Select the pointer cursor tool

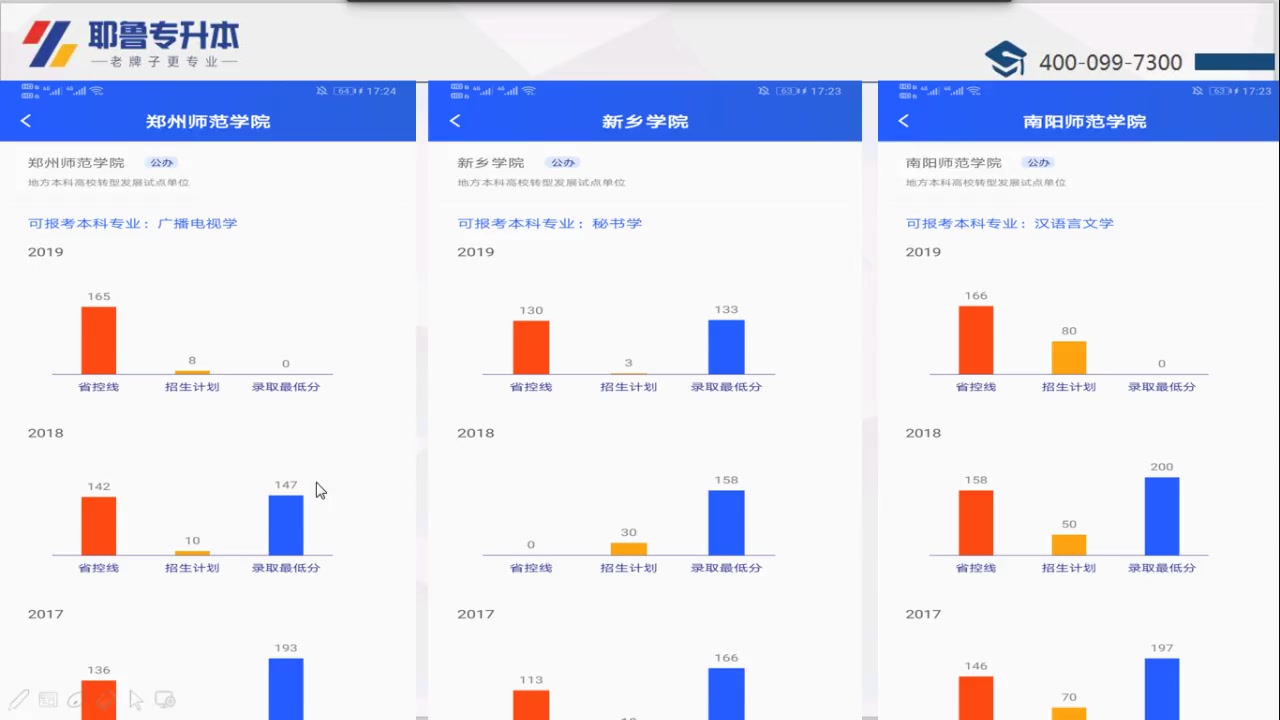point(136,700)
